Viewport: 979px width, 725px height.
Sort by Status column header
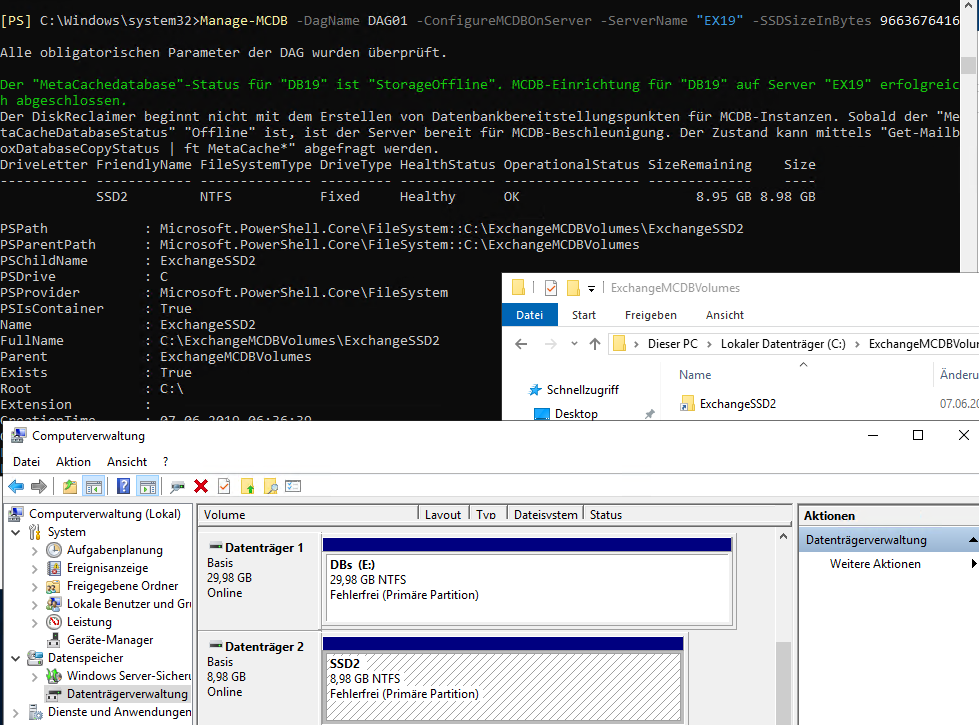[689, 515]
